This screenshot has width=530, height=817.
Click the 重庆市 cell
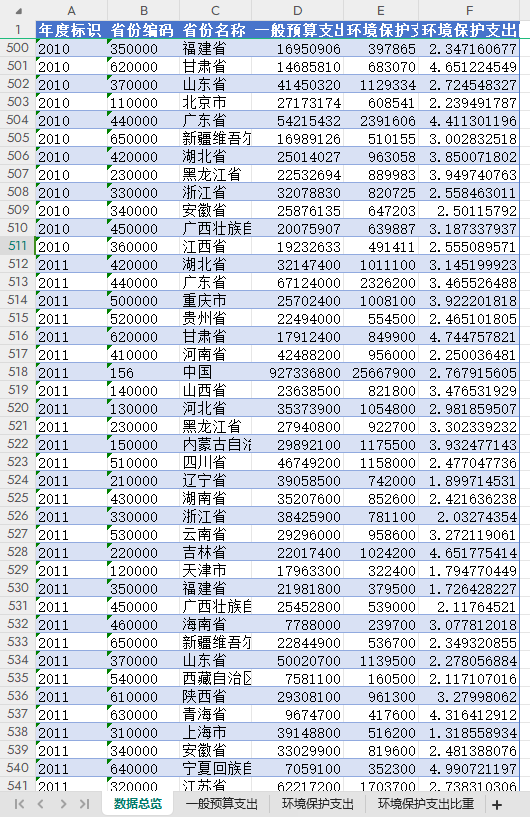[215, 301]
